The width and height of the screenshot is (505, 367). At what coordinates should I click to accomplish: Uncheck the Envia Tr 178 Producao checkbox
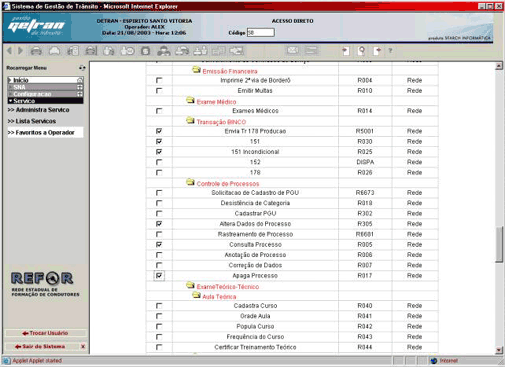coord(159,131)
